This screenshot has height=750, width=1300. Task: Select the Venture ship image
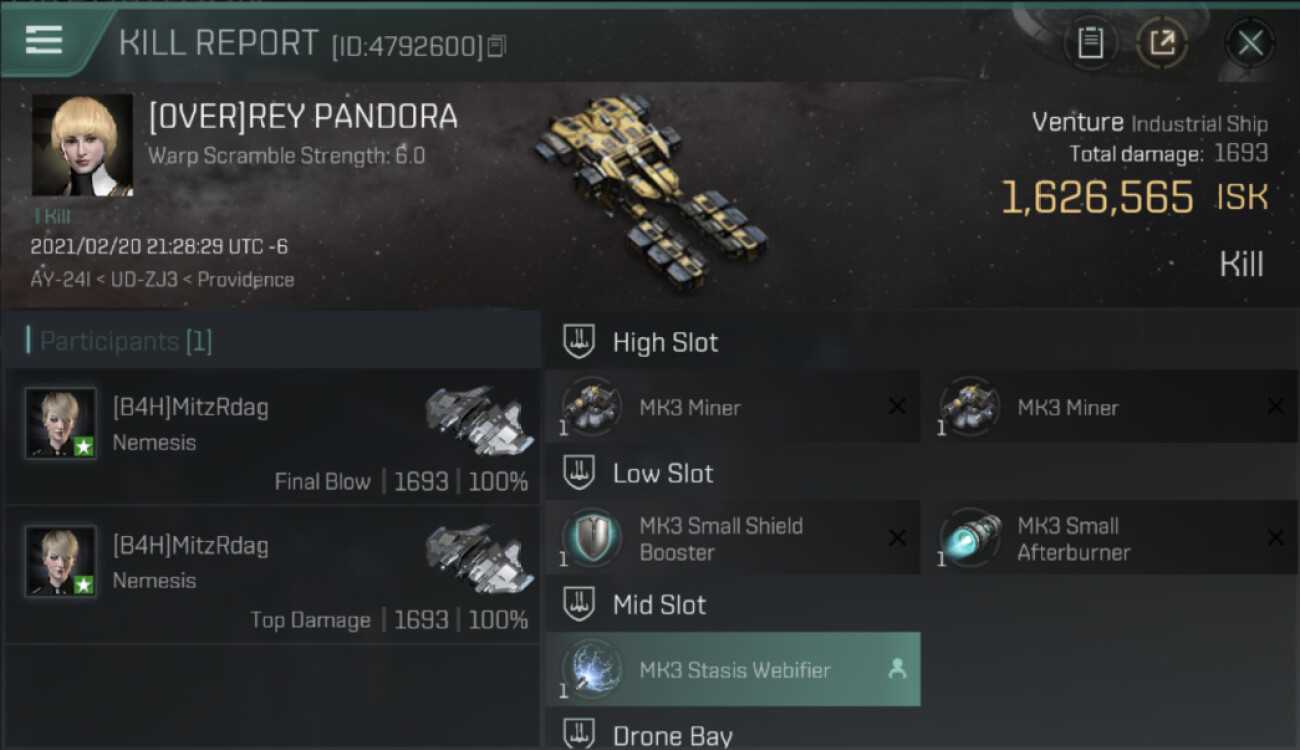[650, 190]
